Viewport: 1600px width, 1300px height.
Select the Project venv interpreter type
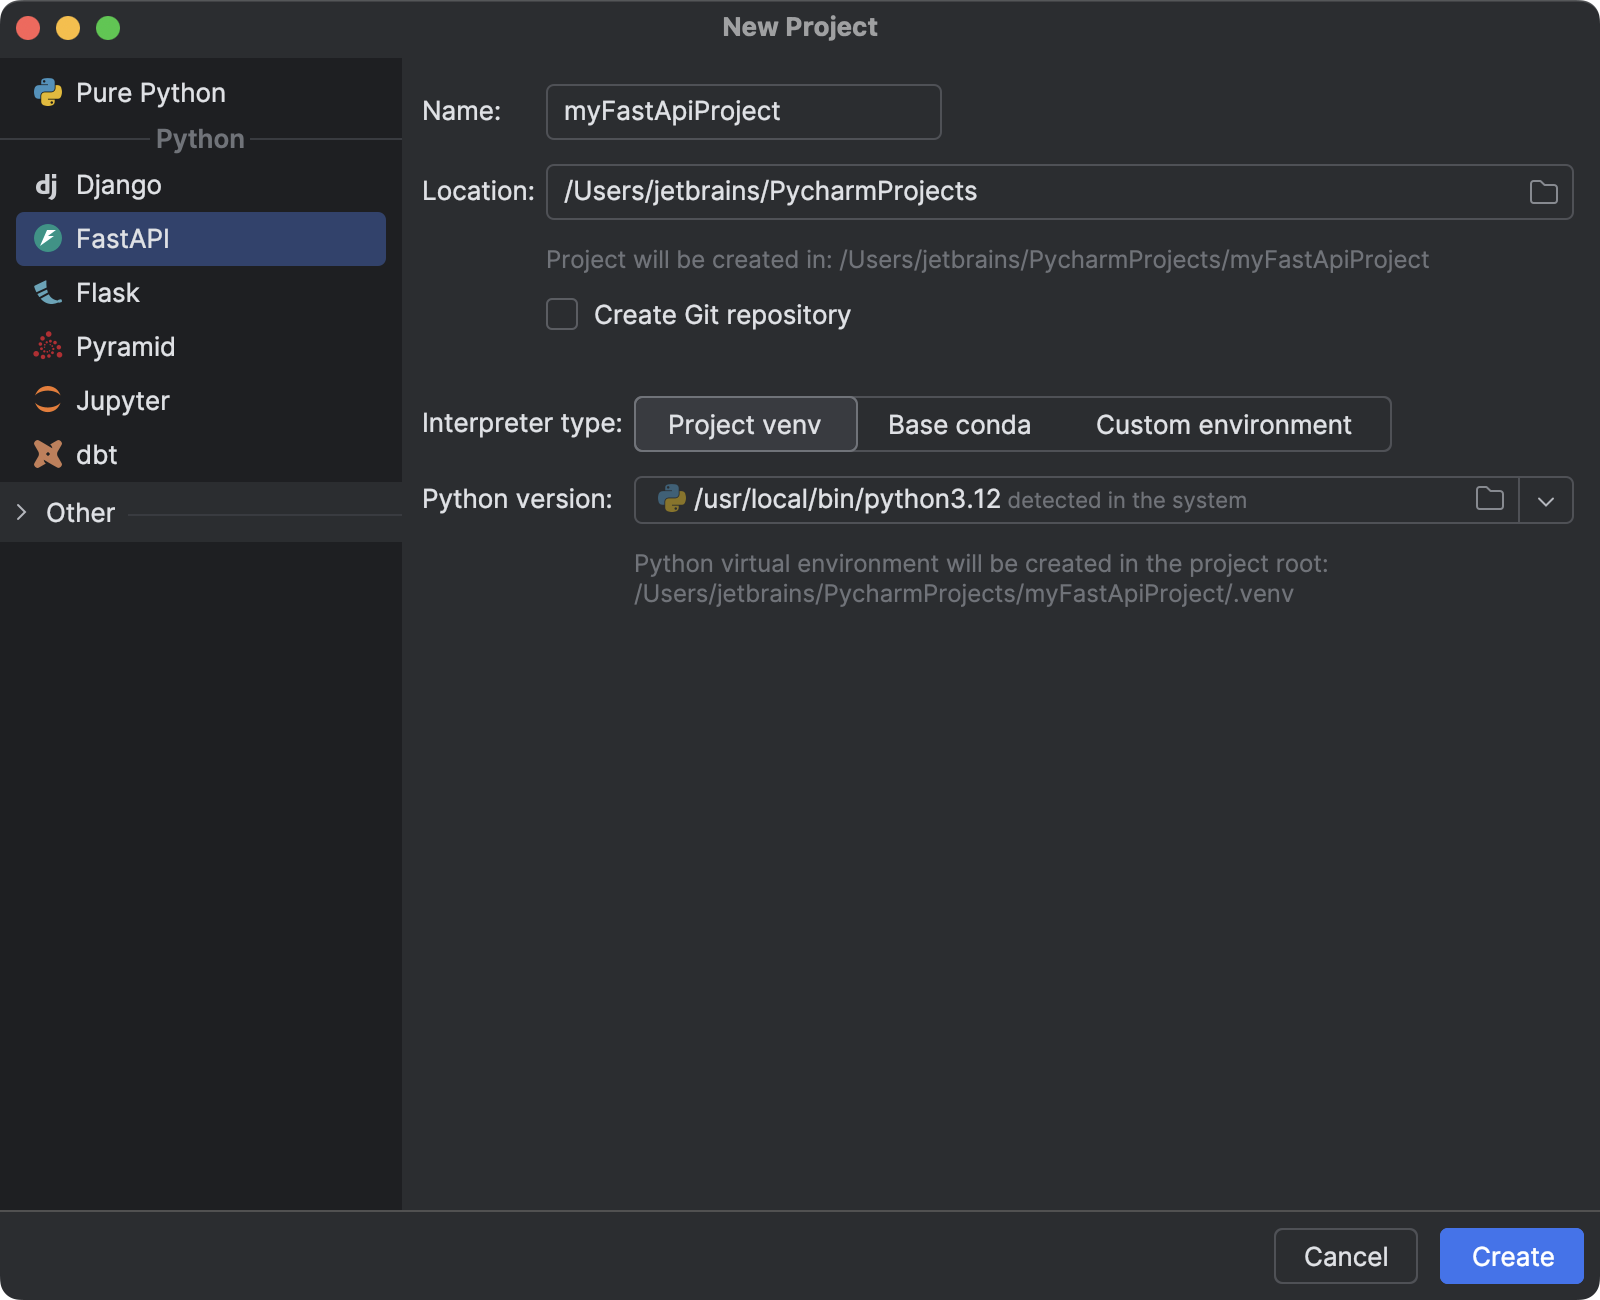coord(744,424)
